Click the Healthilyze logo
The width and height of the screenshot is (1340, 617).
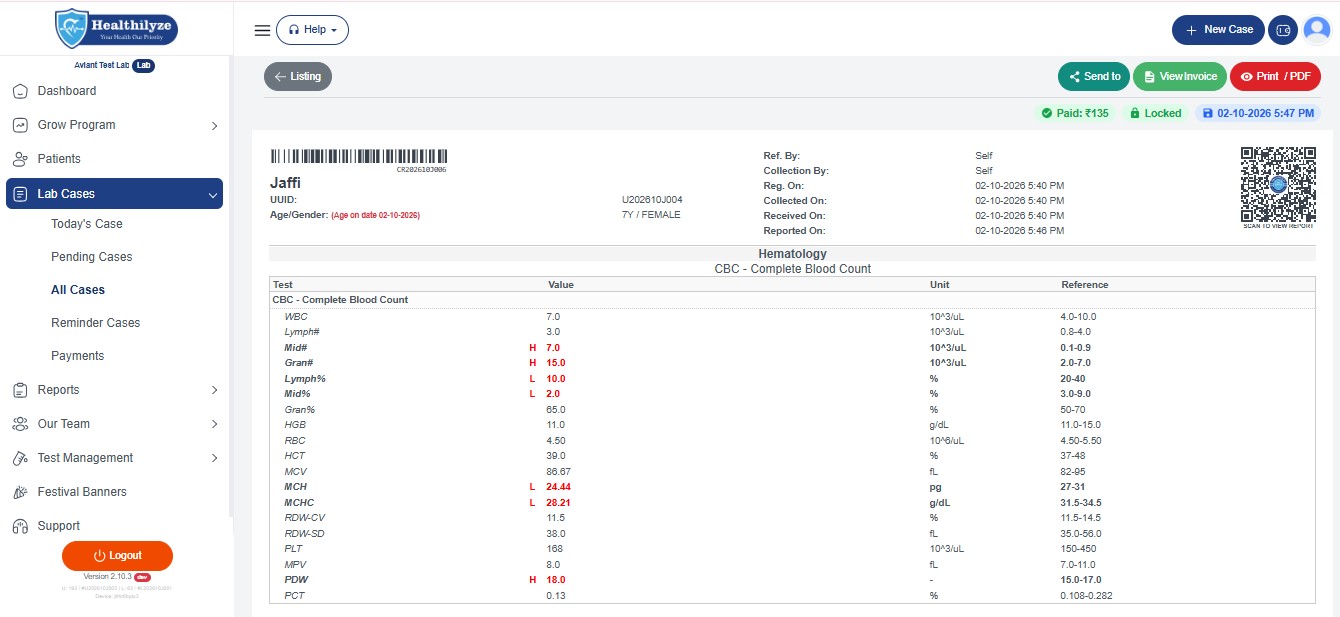pyautogui.click(x=116, y=28)
